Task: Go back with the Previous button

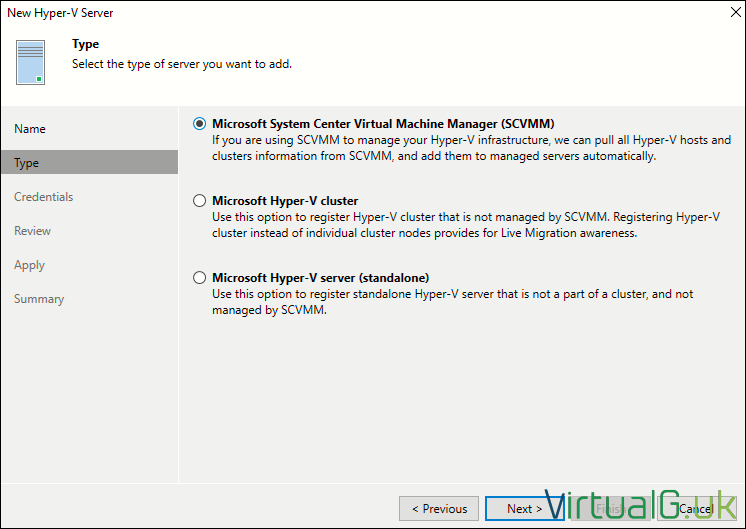Action: tap(439, 509)
